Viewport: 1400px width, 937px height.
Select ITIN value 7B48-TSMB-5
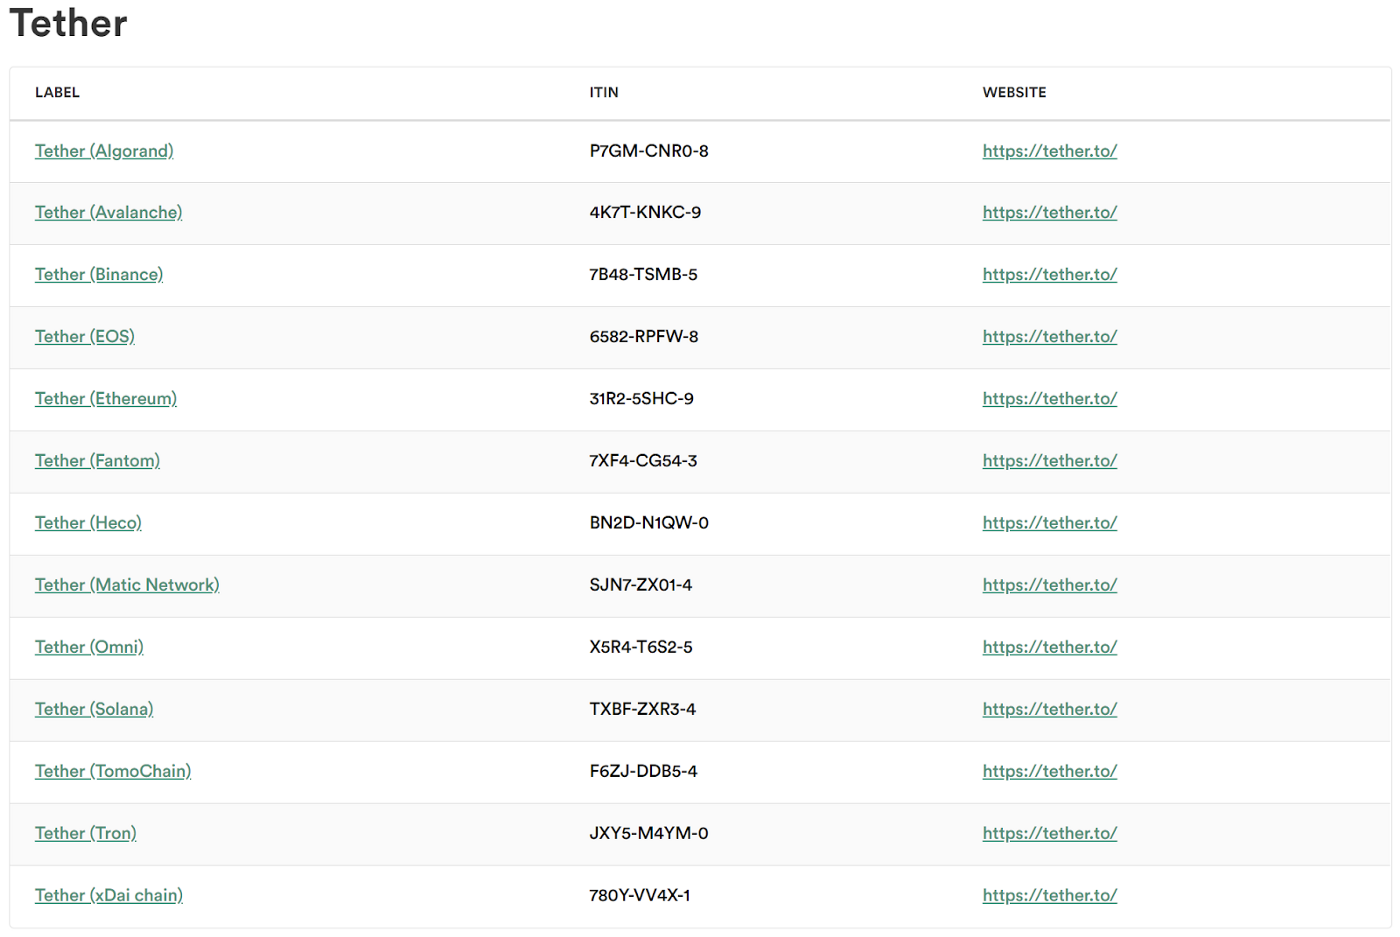click(x=644, y=275)
